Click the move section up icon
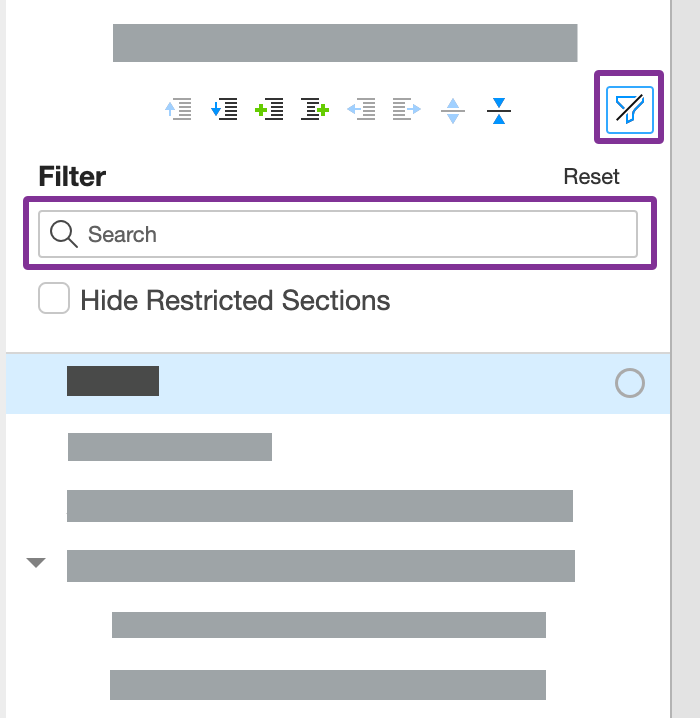 pyautogui.click(x=179, y=109)
